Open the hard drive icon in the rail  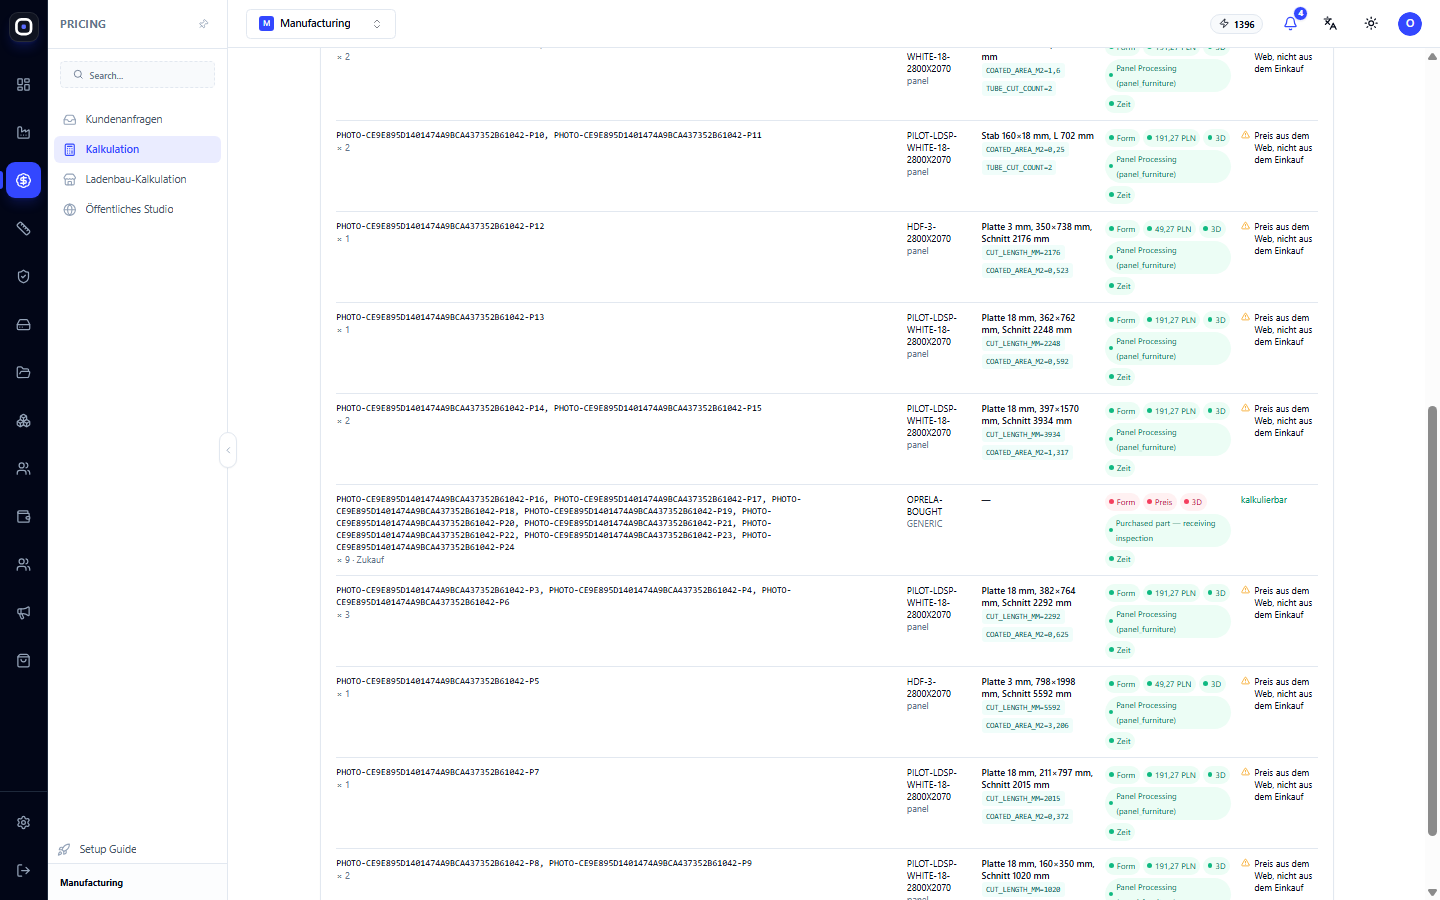click(24, 325)
